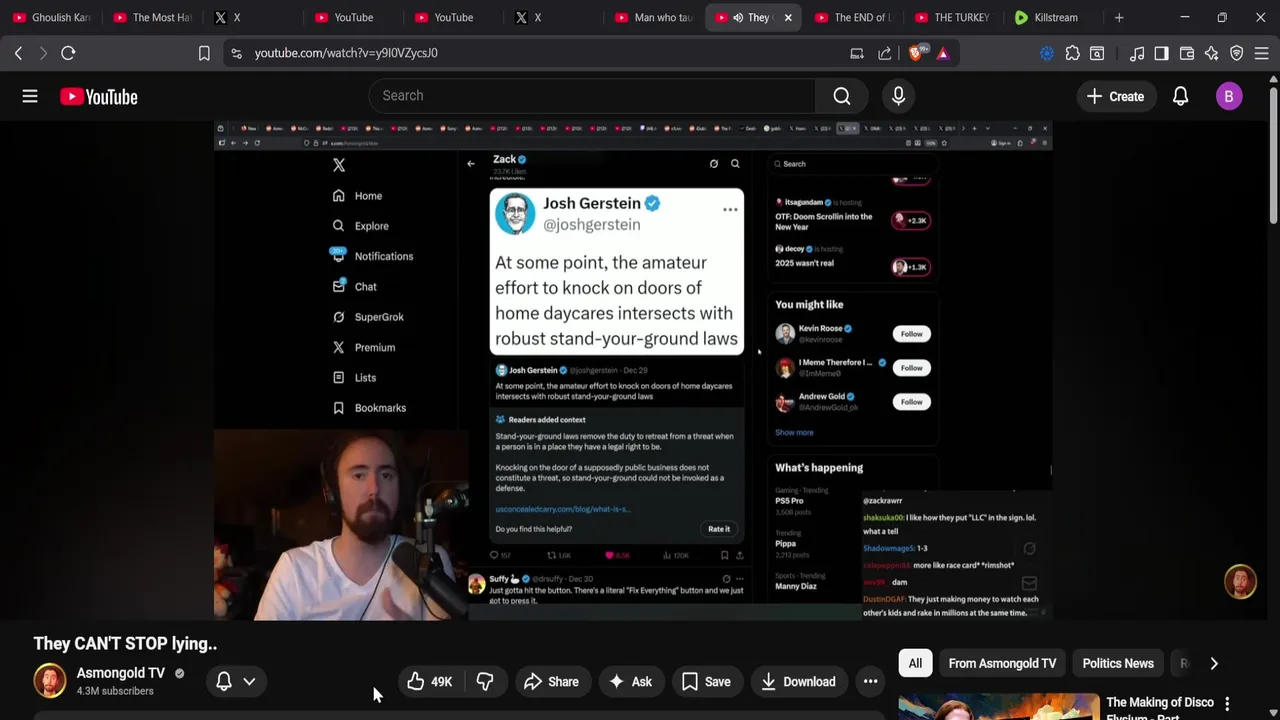Focus the YouTube Search field
This screenshot has height=720, width=1280.
pyautogui.click(x=592, y=96)
